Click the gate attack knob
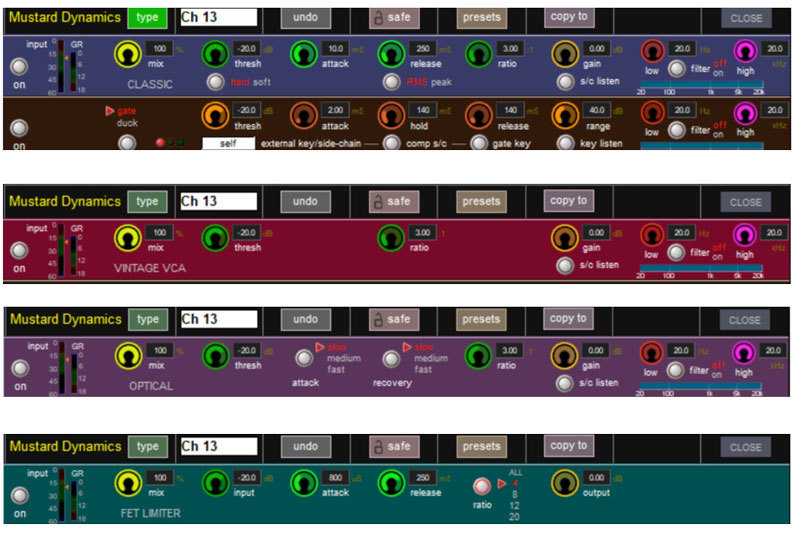Image resolution: width=800 pixels, height=538 pixels. [x=304, y=115]
